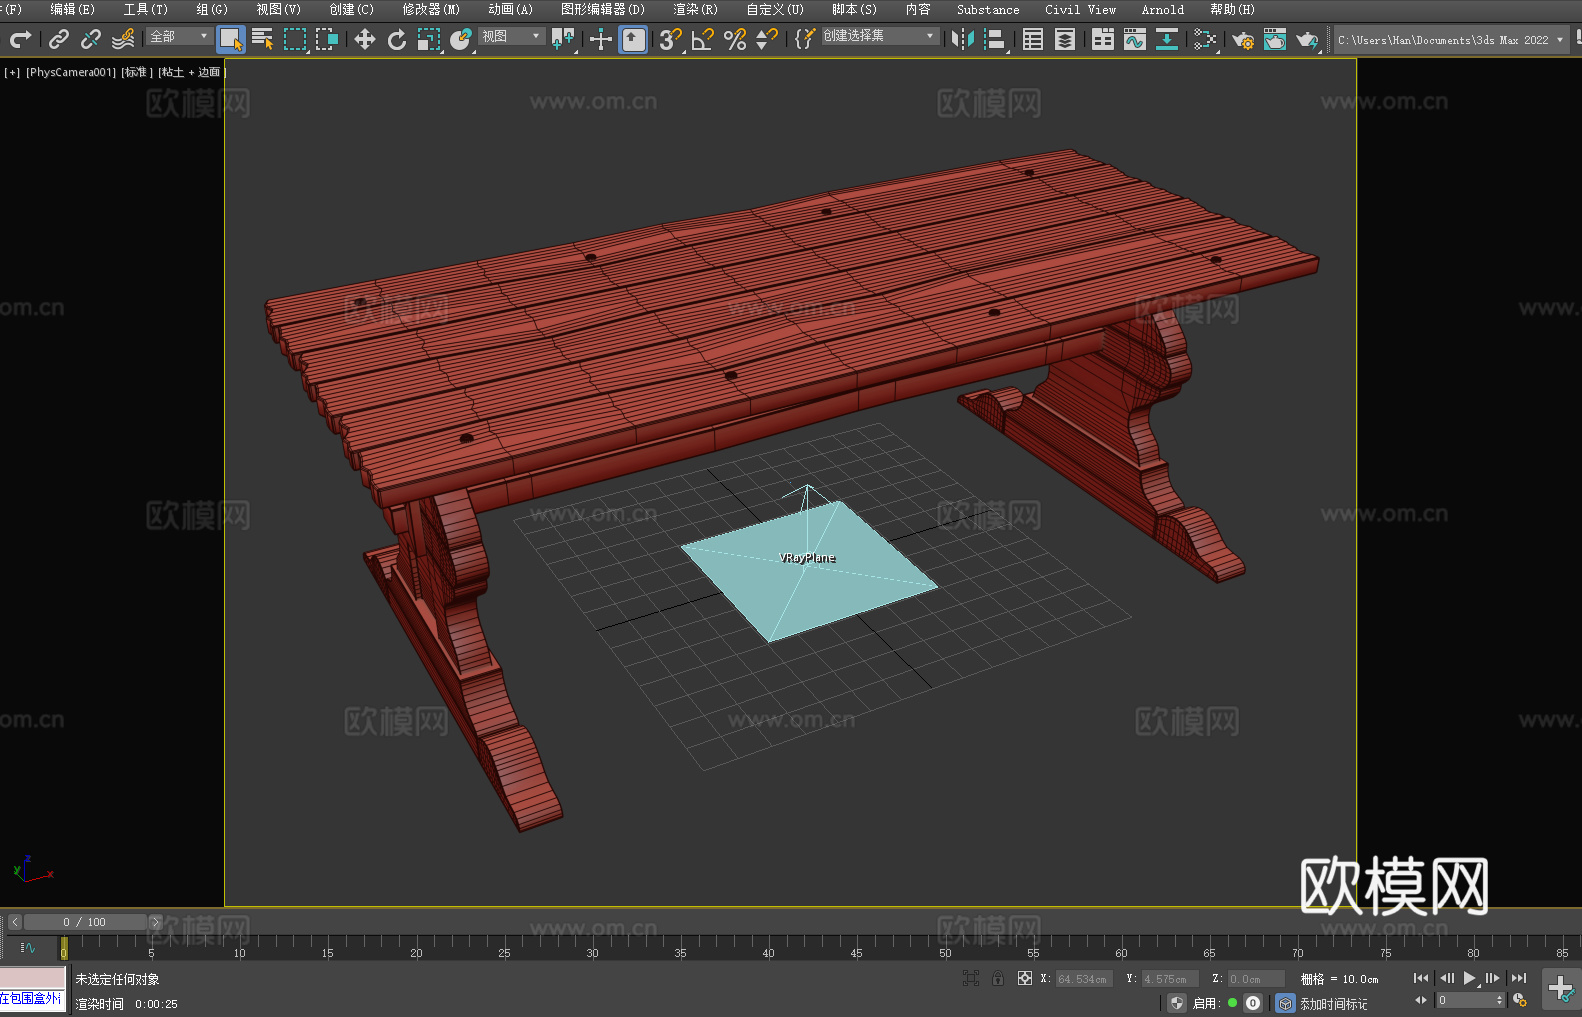Open Substance menu
The image size is (1582, 1017).
988,9
